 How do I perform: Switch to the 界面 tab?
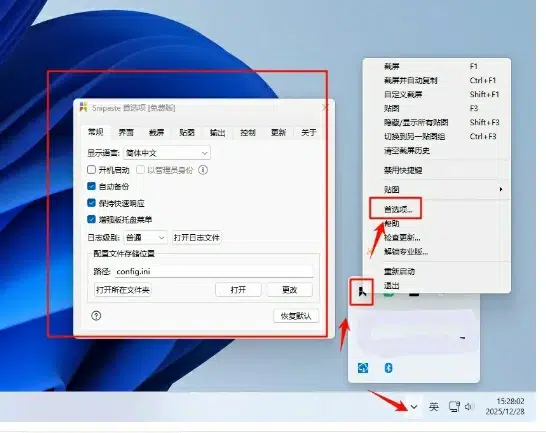(x=126, y=132)
